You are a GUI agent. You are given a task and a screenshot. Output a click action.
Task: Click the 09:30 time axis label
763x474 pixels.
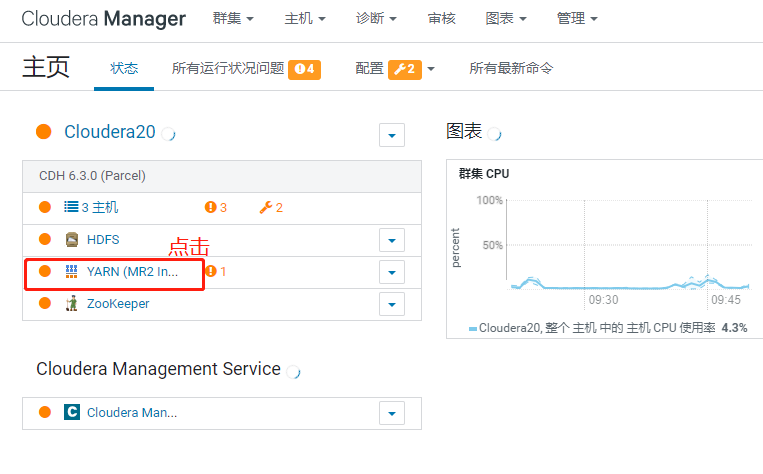pyautogui.click(x=603, y=300)
